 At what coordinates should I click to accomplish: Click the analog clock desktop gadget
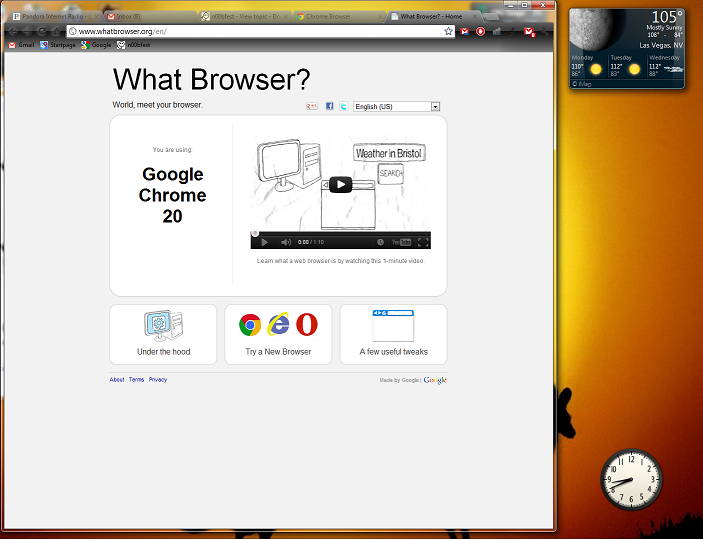[631, 479]
